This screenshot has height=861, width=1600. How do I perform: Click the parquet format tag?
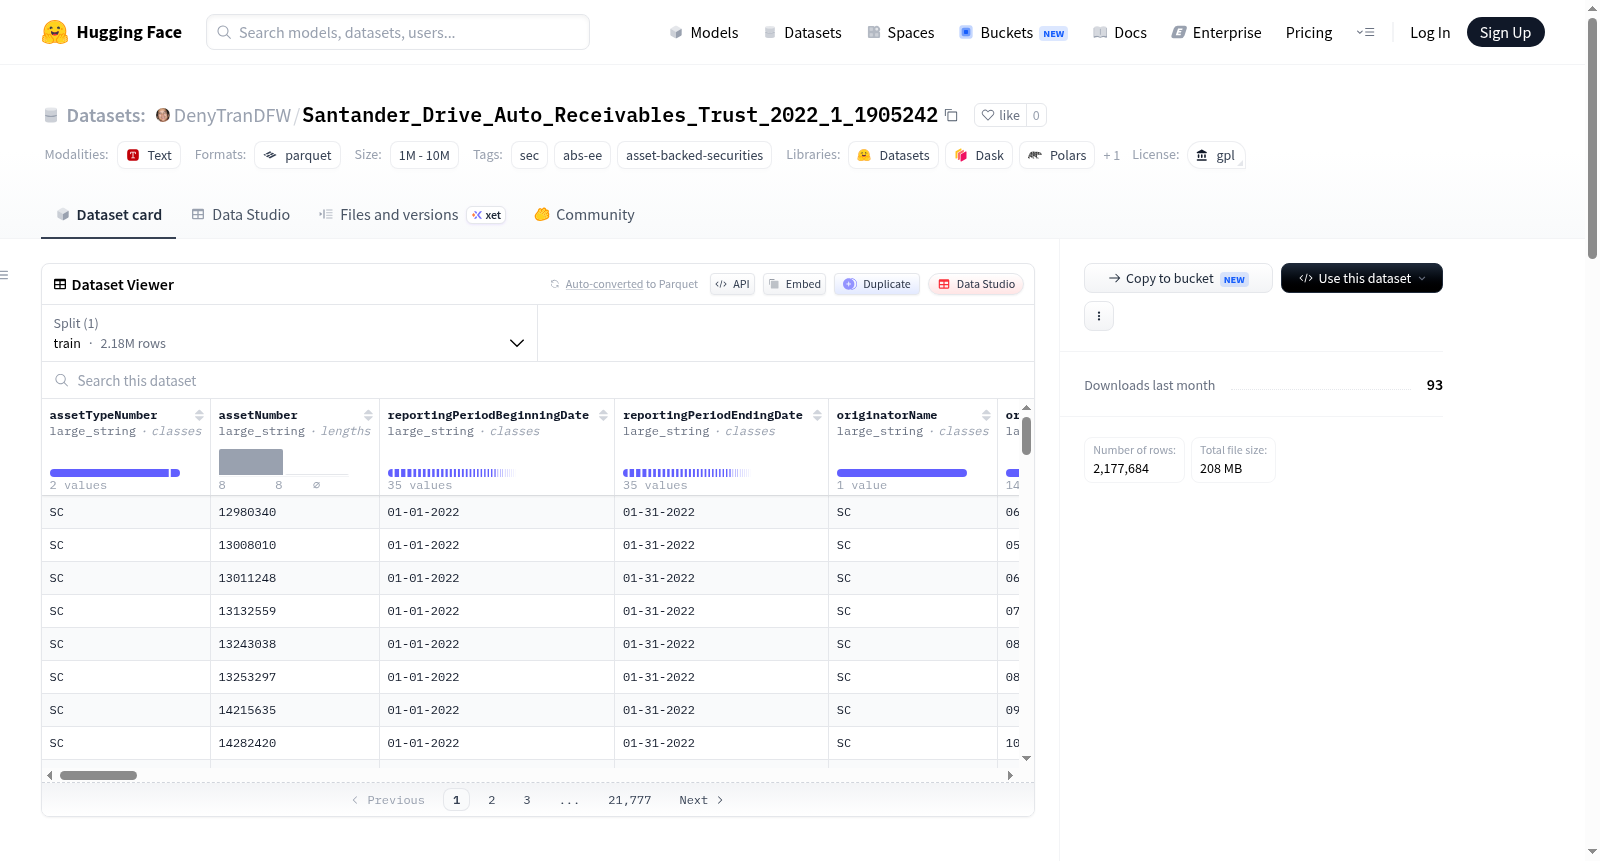tap(297, 155)
